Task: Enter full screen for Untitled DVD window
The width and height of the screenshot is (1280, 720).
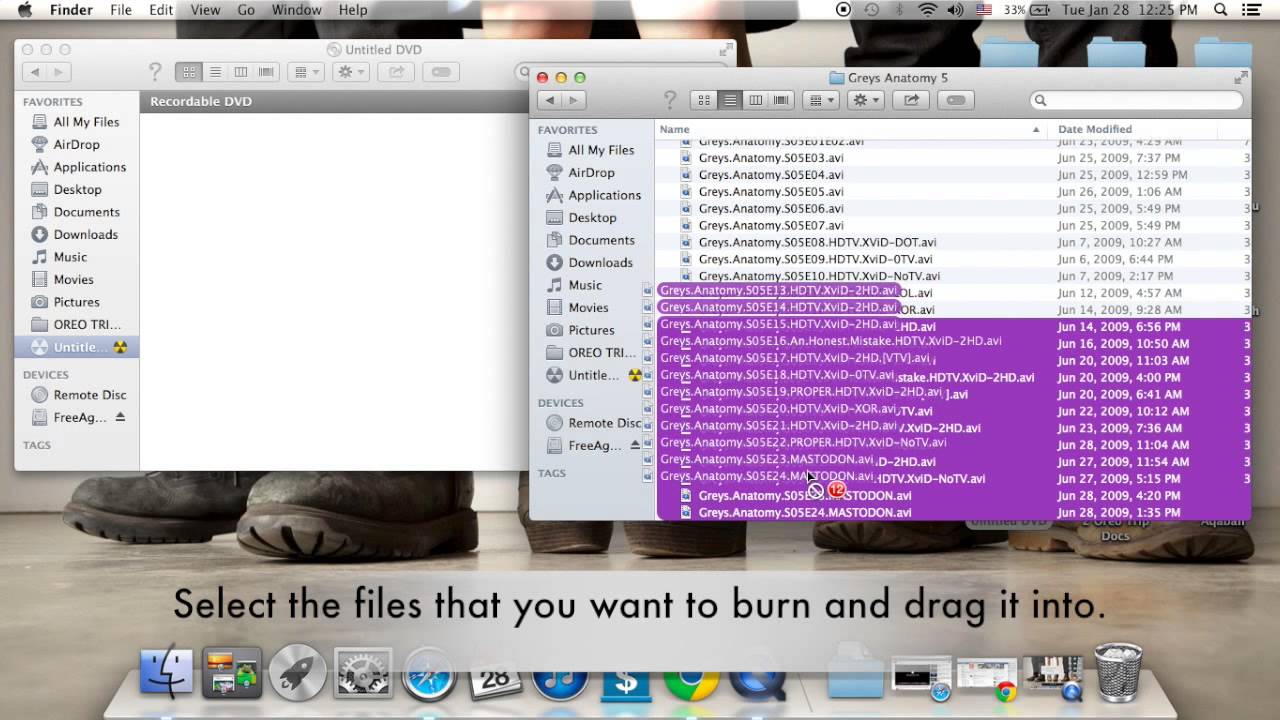Action: click(726, 49)
